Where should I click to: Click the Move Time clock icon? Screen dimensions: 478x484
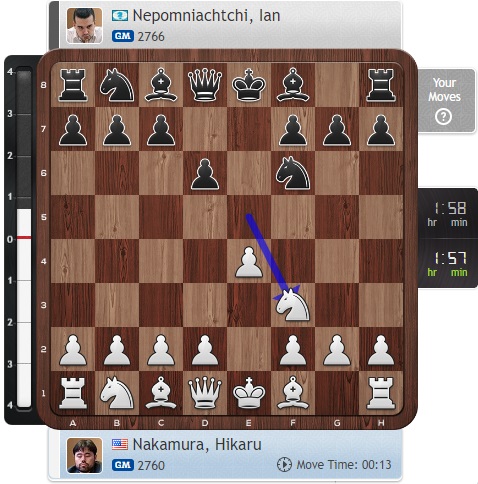(284, 465)
